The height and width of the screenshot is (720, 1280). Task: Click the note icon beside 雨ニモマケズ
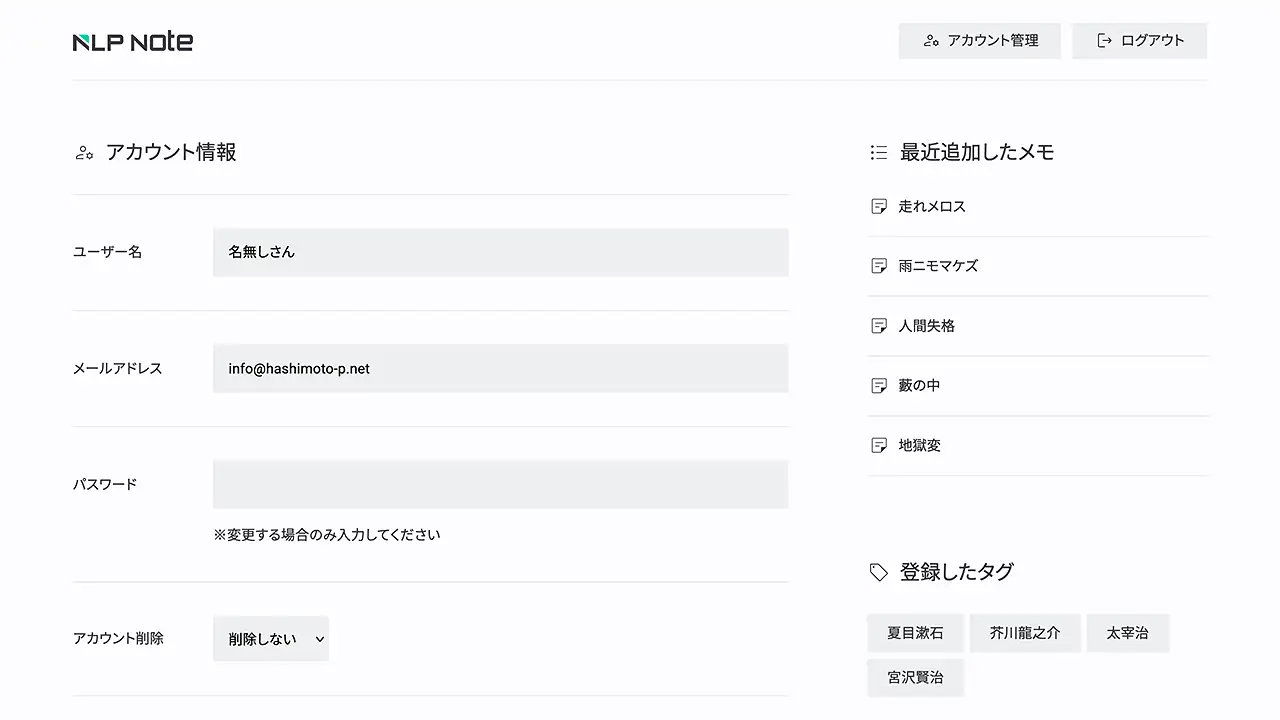click(x=879, y=266)
